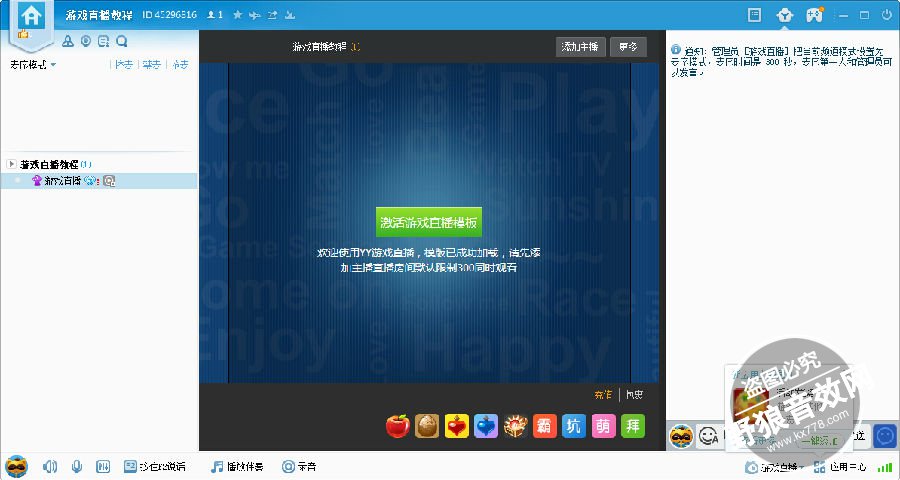Toggle speaker mute in bottom bar
Screen dimensions: 900x480
pos(50,466)
